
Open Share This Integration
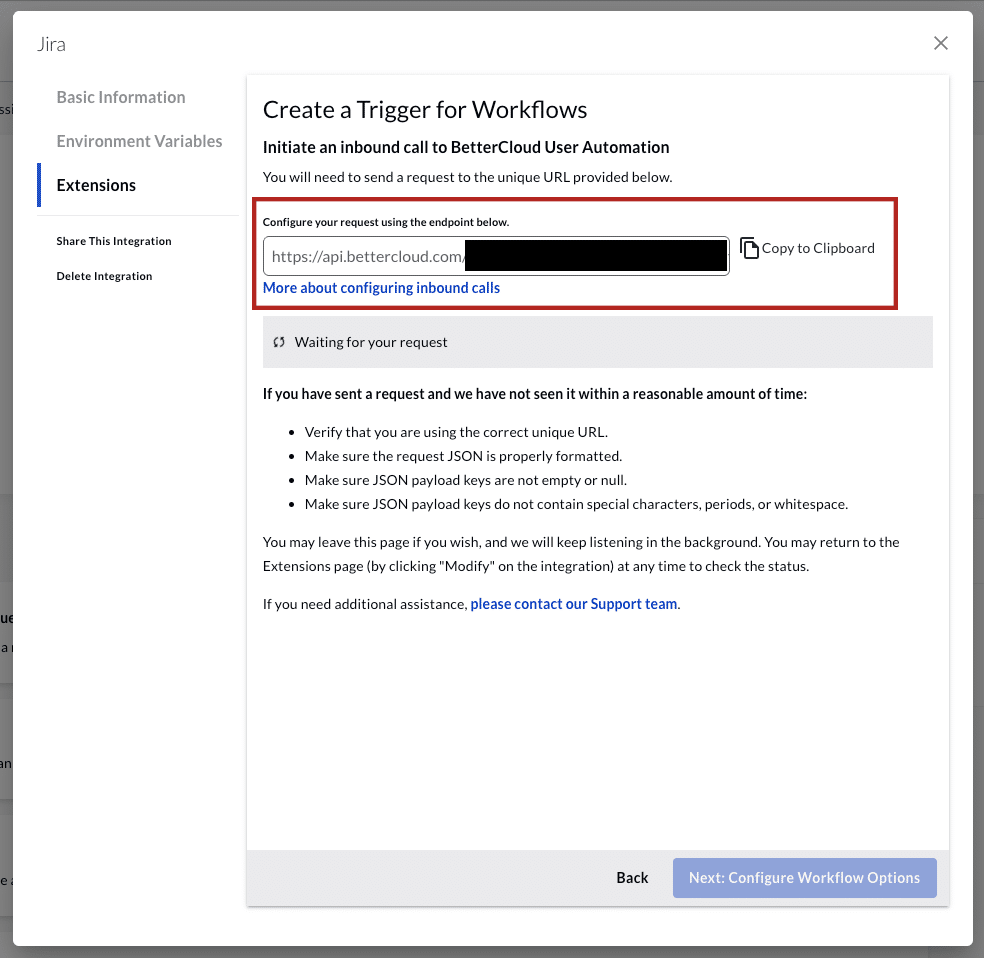click(113, 241)
